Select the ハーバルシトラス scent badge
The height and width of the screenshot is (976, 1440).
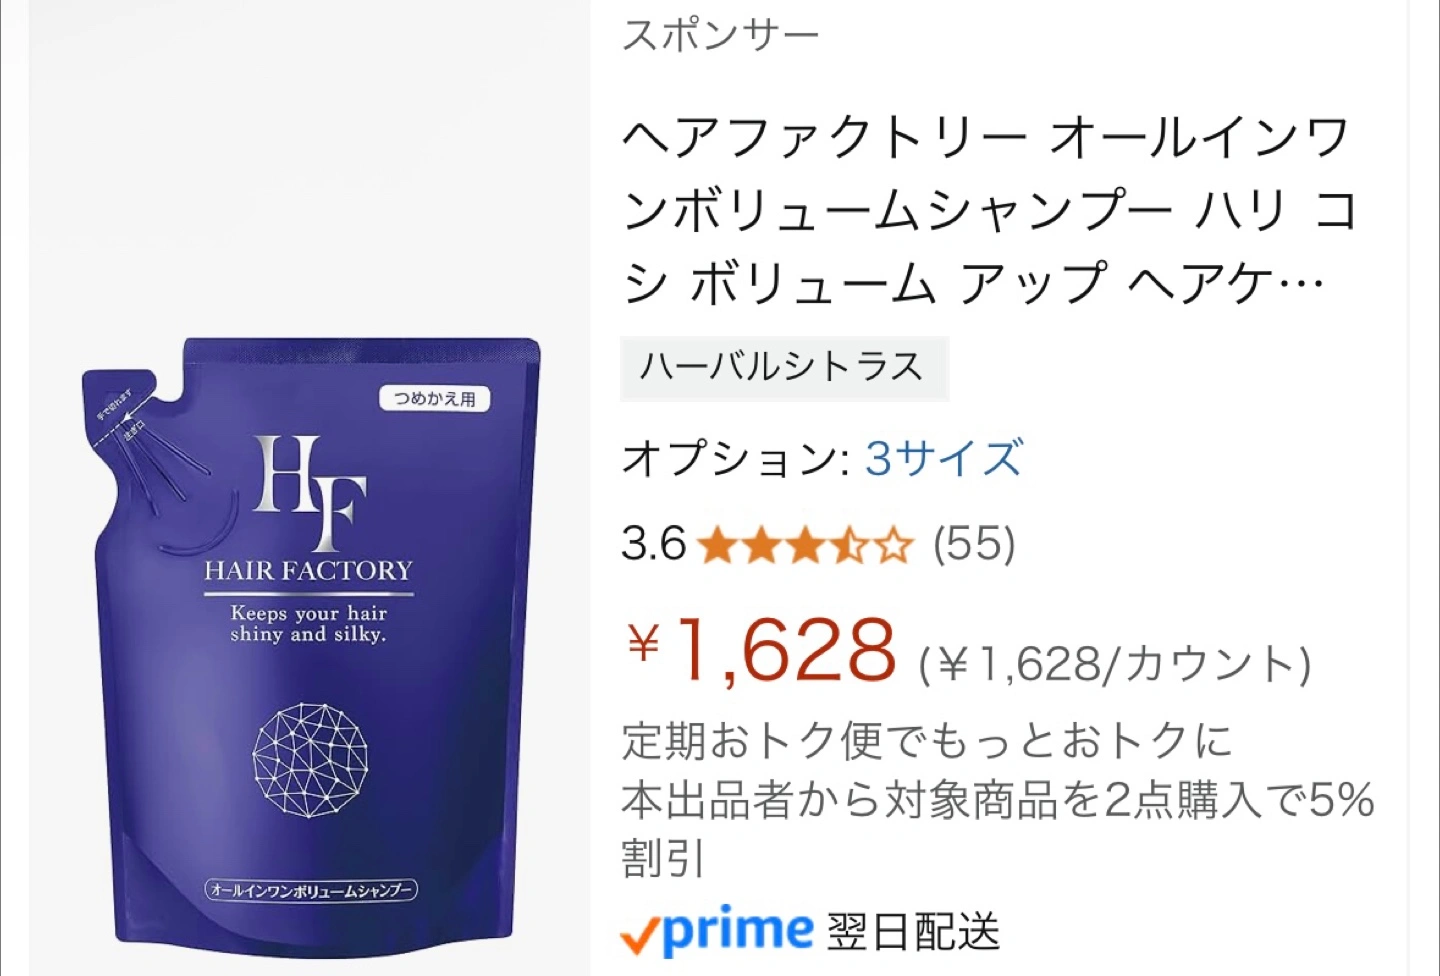(783, 368)
